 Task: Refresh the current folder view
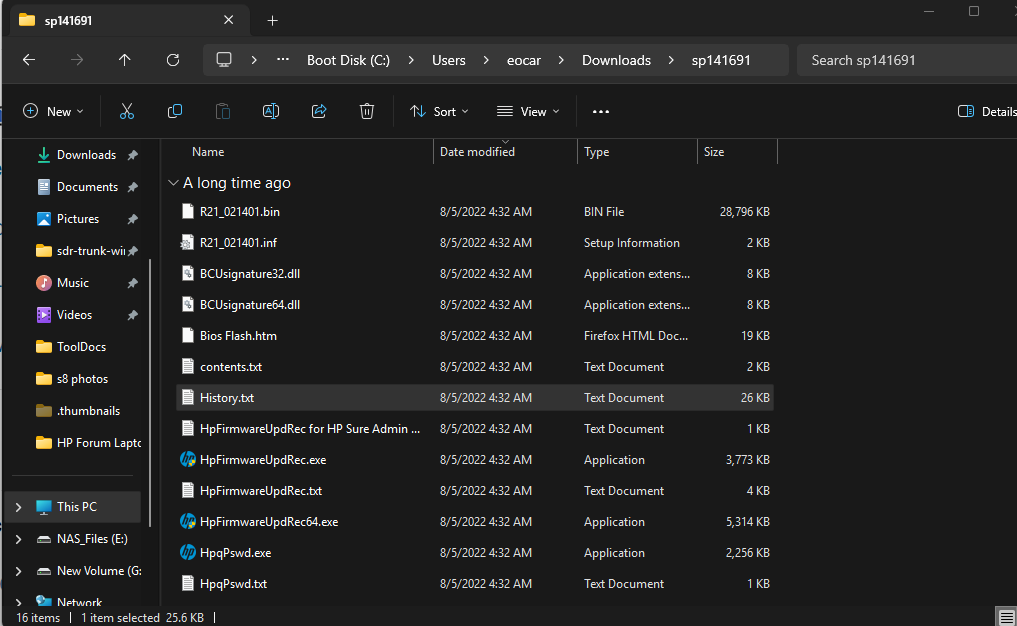point(173,60)
